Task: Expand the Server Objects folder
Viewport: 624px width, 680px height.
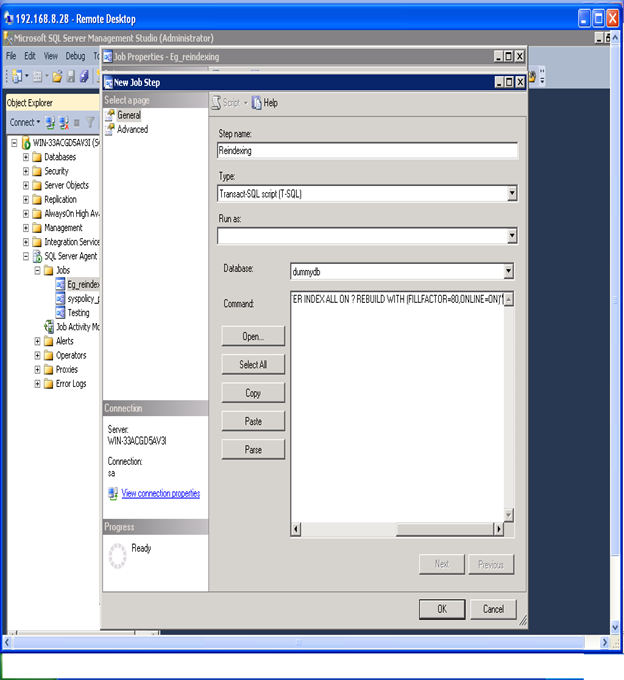Action: point(26,186)
